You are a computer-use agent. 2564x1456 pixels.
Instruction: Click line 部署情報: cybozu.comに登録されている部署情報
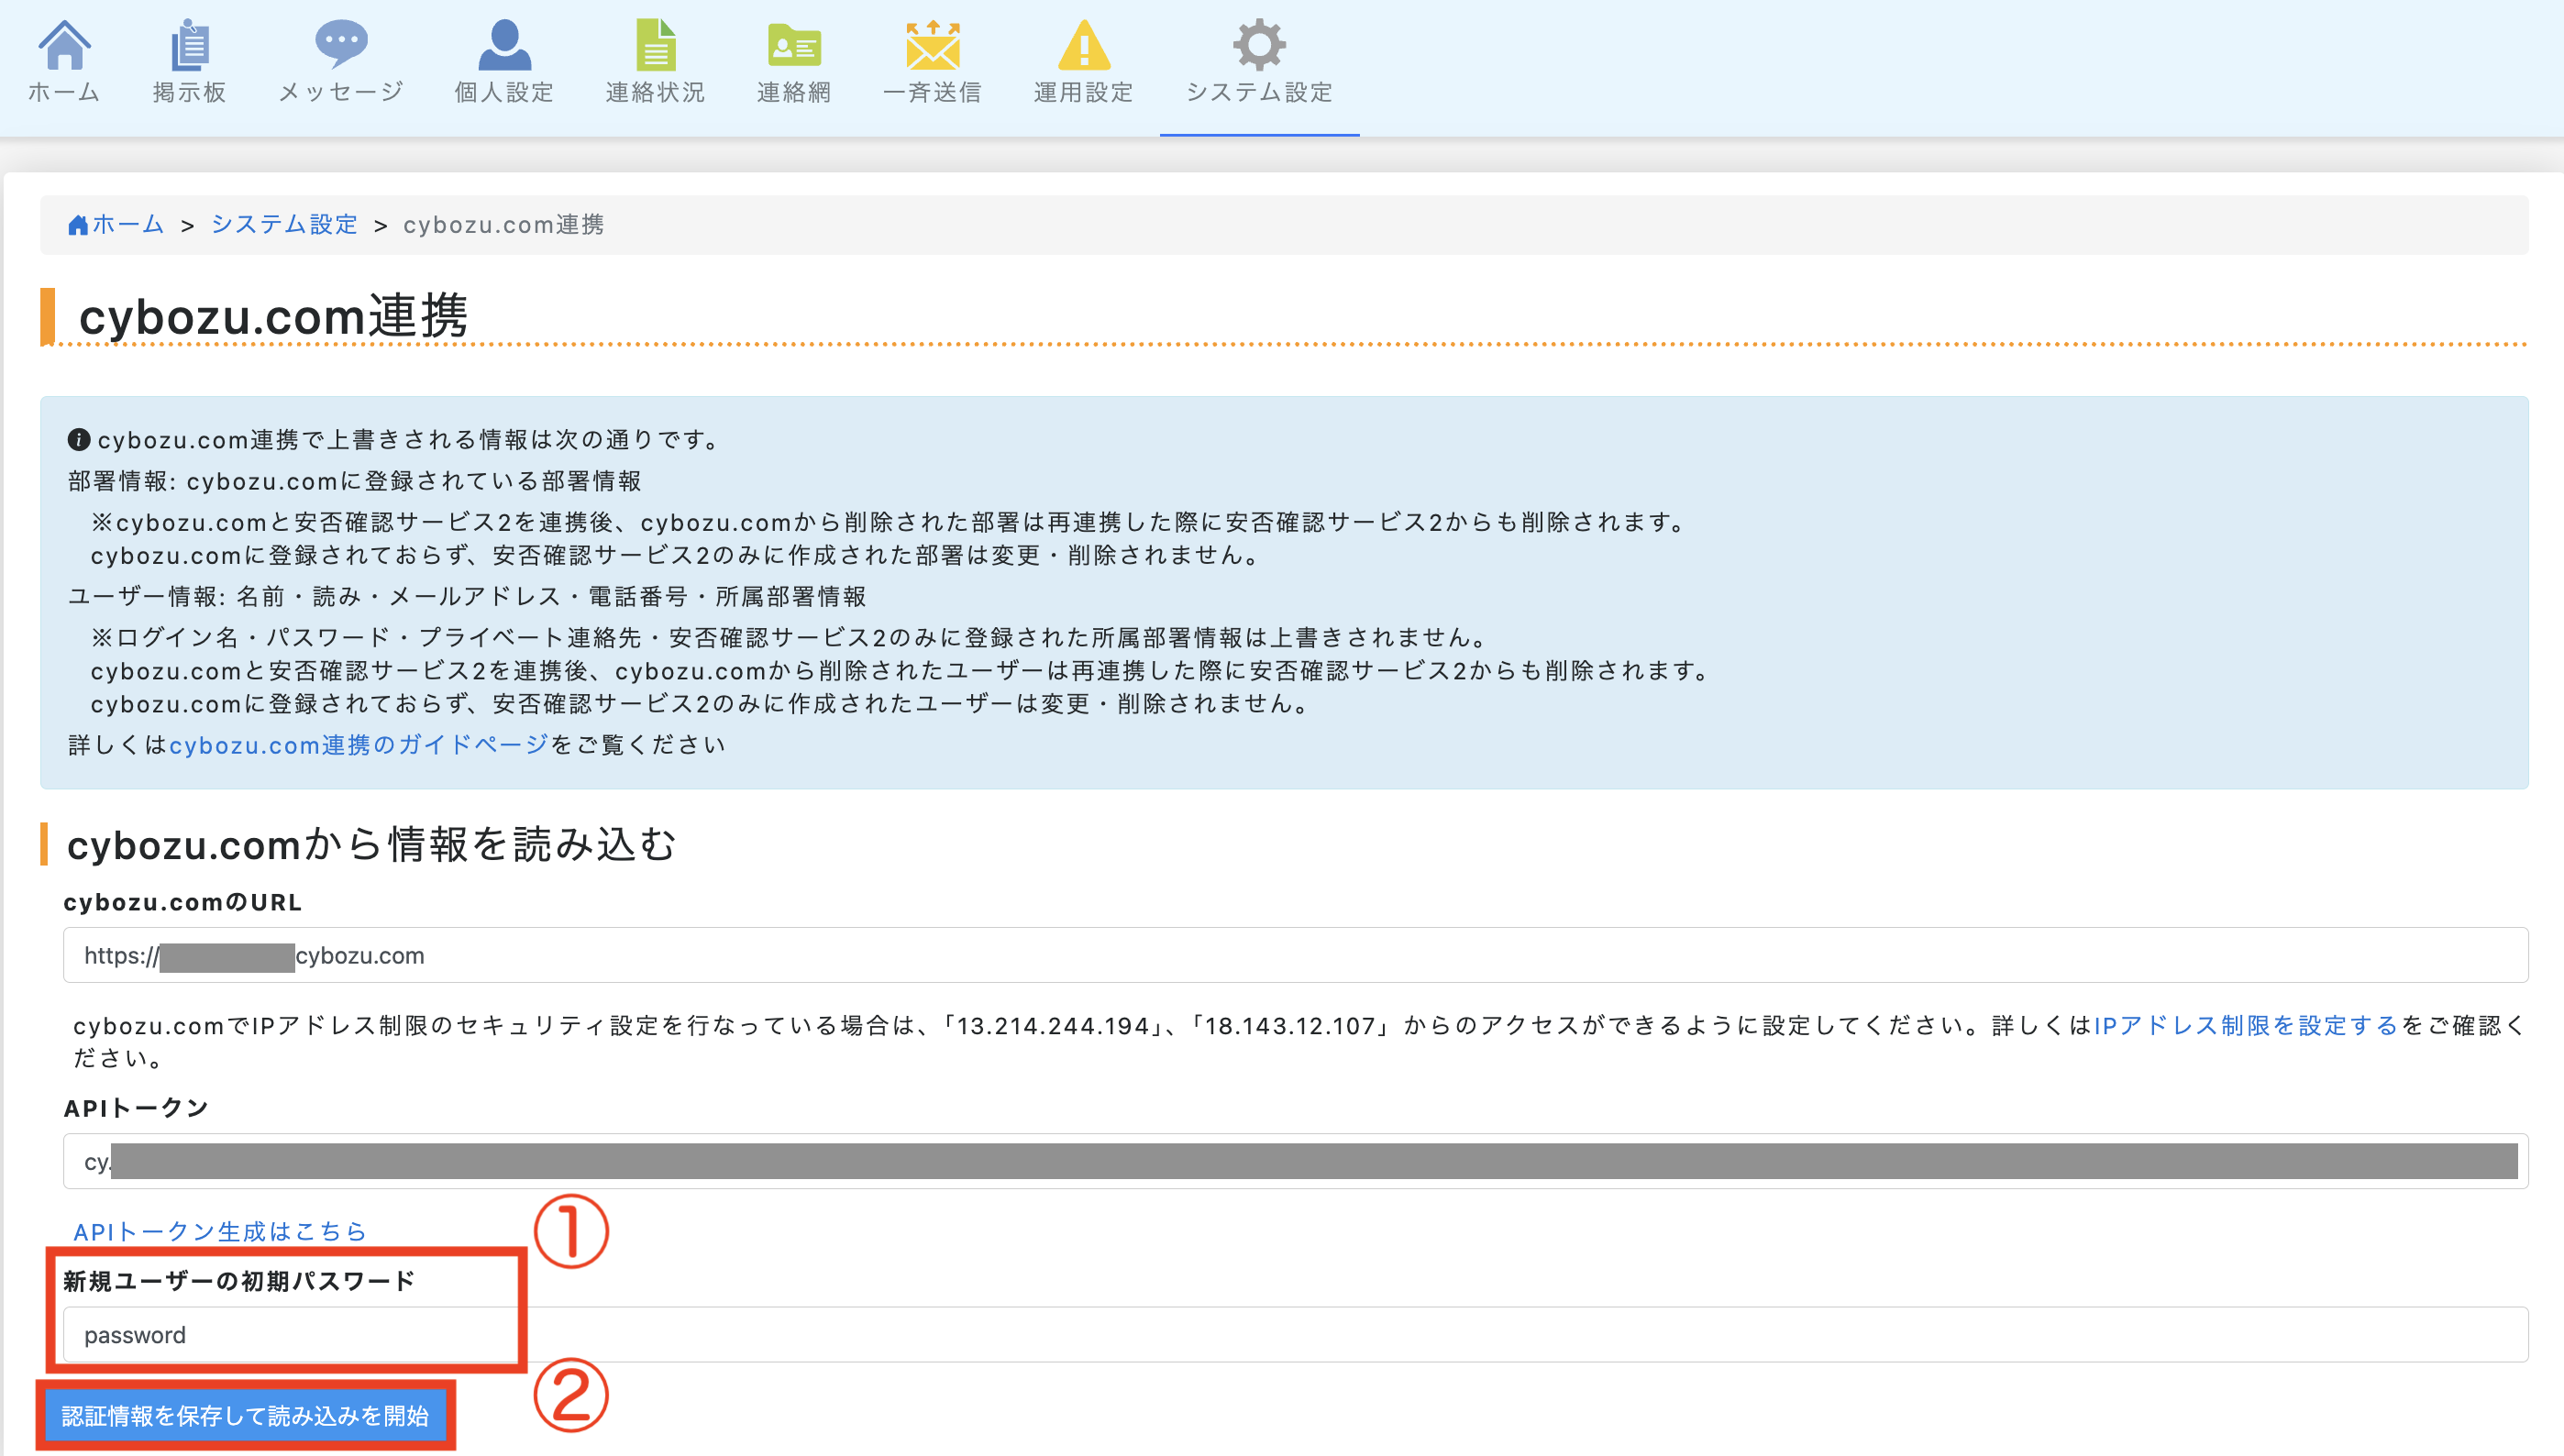(355, 481)
